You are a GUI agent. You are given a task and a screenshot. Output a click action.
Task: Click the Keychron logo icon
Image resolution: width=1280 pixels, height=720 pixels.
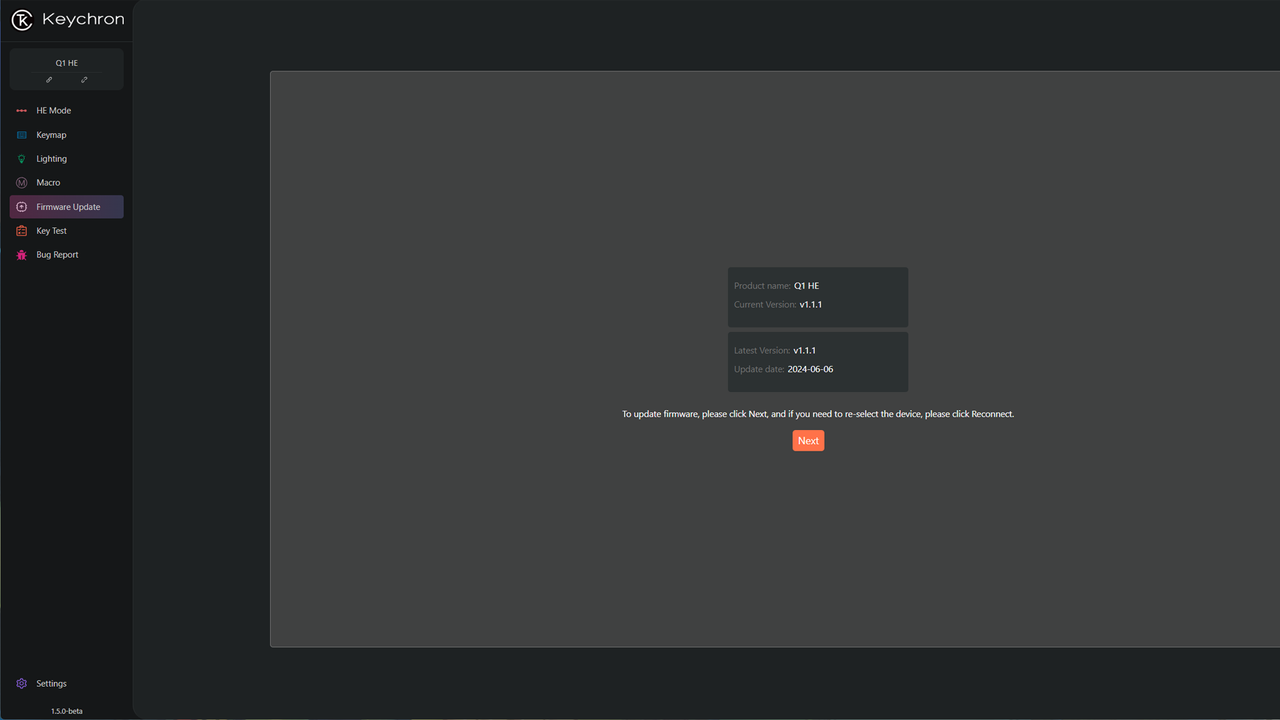(22, 20)
